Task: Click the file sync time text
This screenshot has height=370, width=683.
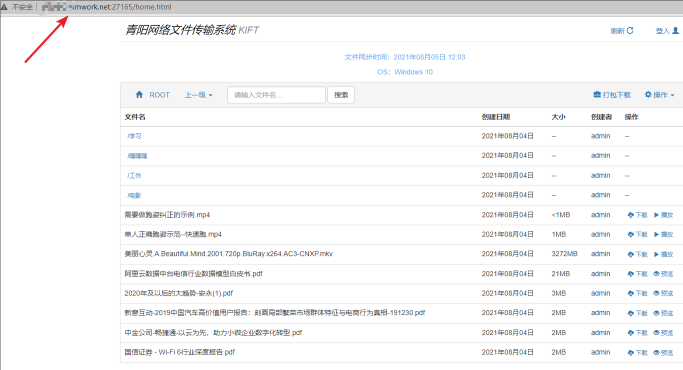Action: 405,57
